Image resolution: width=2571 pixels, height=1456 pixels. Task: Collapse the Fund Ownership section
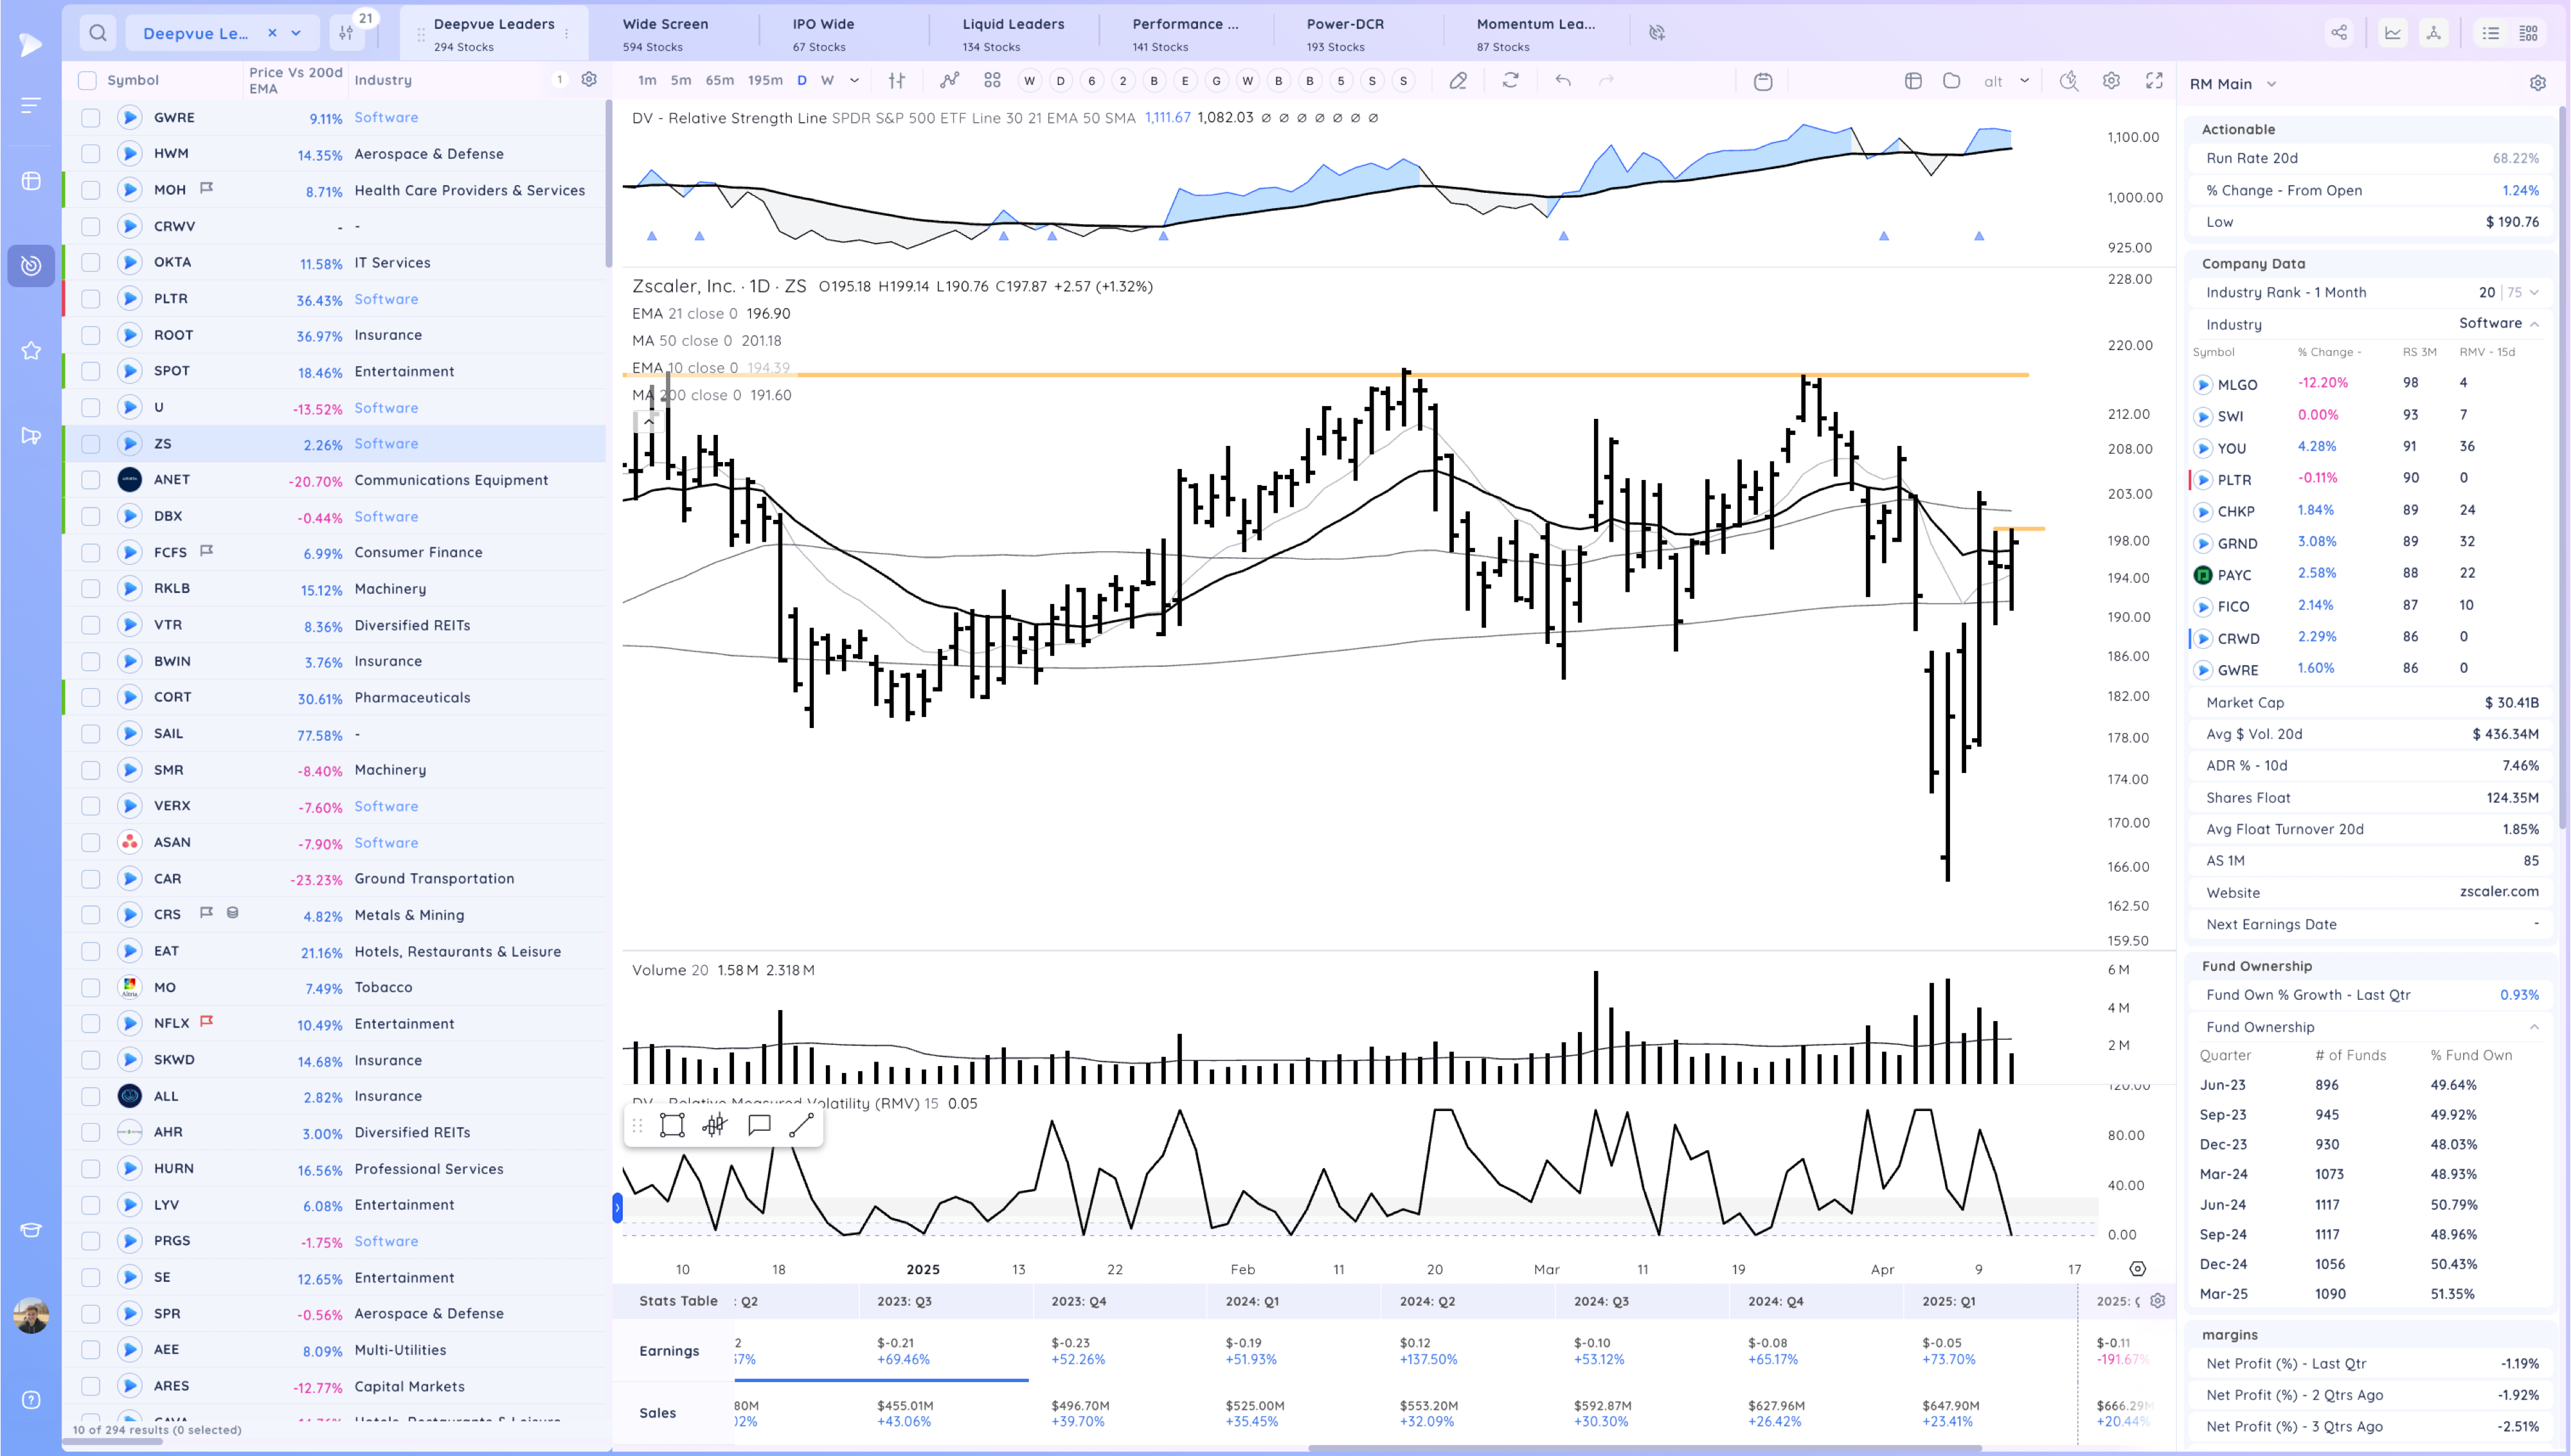coord(2534,1027)
